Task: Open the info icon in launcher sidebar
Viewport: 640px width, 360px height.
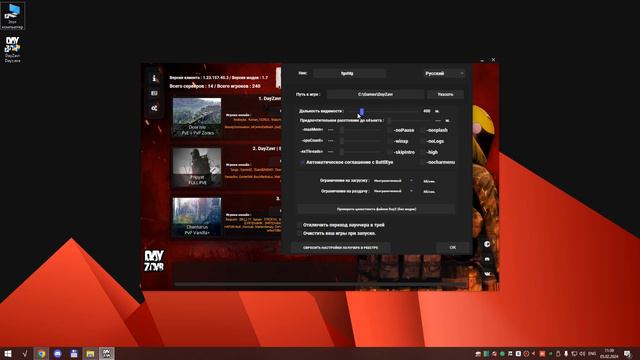Action: tap(154, 78)
